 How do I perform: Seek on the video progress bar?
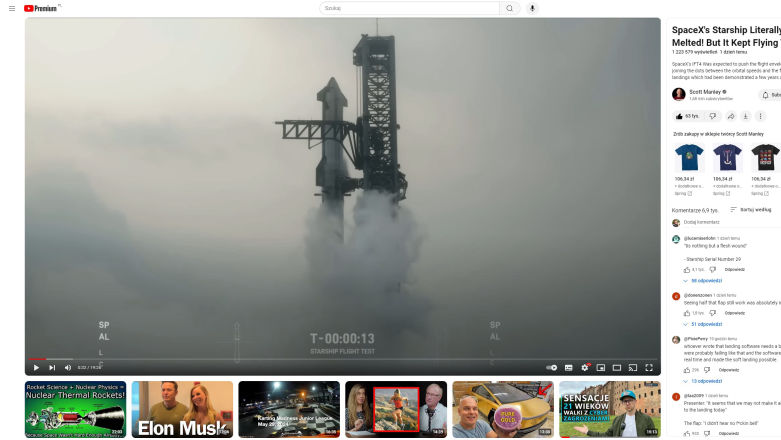tap(343, 359)
